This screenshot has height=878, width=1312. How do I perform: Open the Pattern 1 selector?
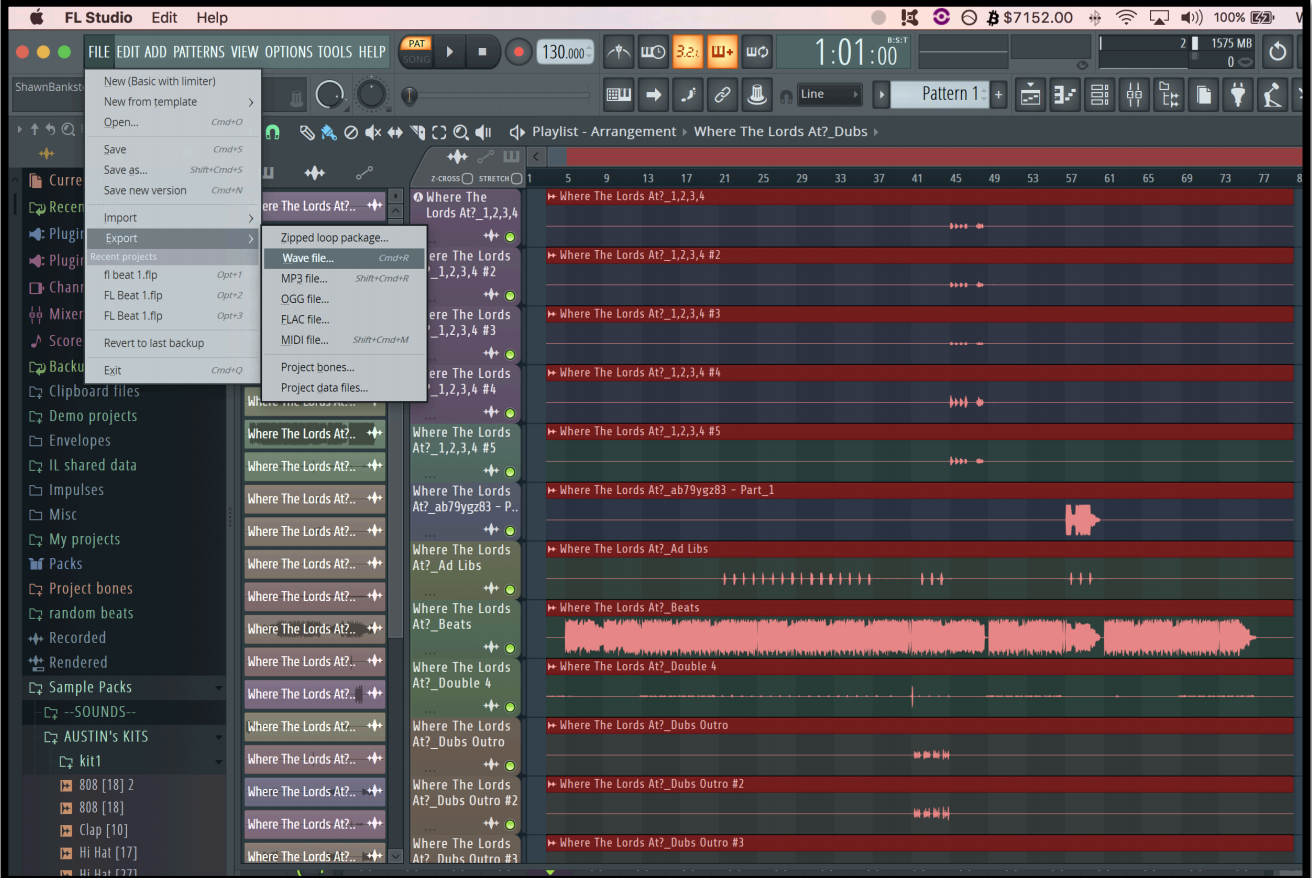[939, 95]
